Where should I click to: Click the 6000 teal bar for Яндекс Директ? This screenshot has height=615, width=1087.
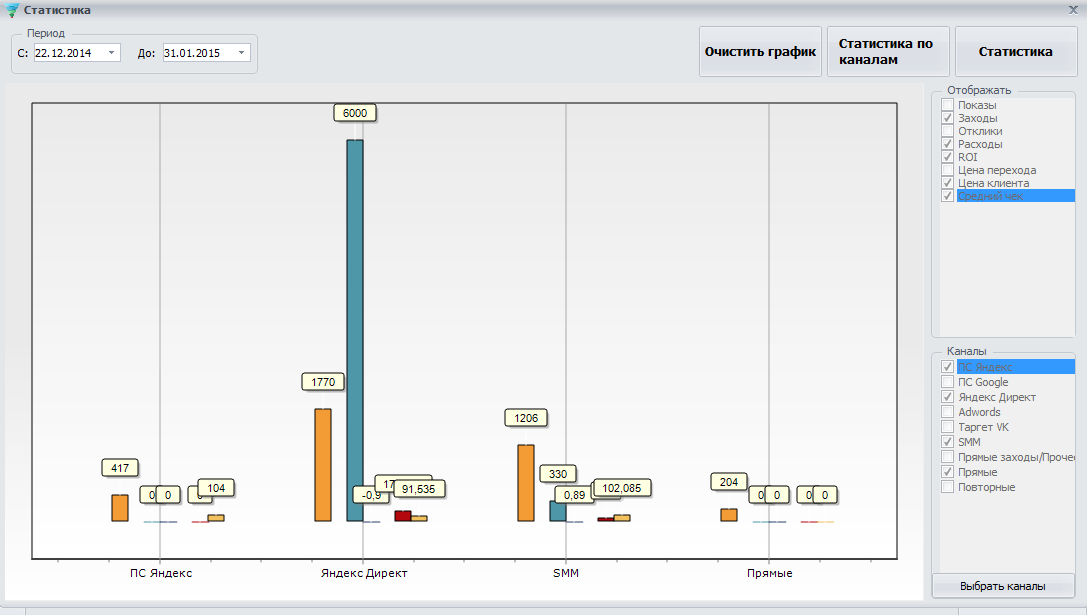click(x=355, y=330)
